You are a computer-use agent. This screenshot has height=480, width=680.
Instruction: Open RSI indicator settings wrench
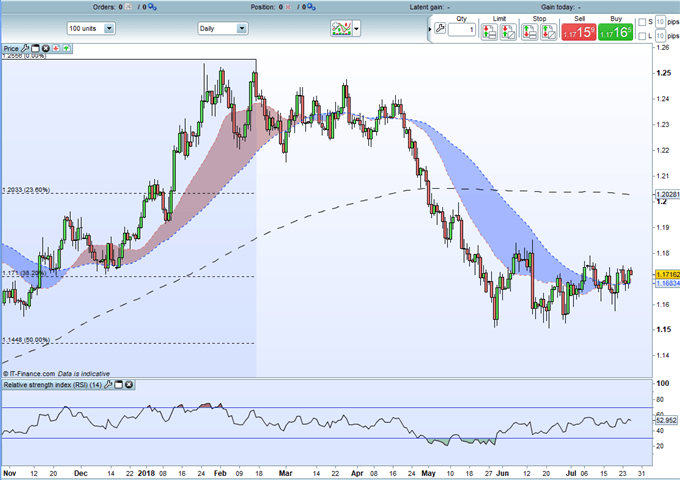tap(108, 385)
